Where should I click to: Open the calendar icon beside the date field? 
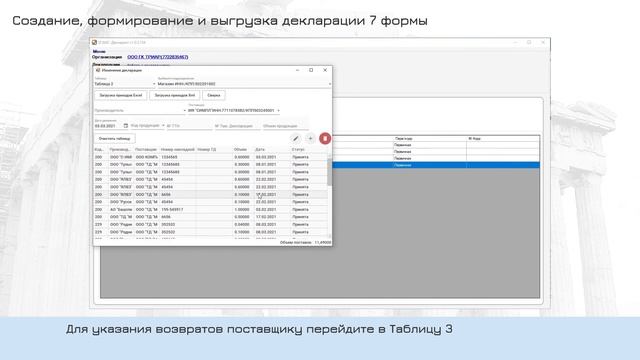click(x=126, y=126)
